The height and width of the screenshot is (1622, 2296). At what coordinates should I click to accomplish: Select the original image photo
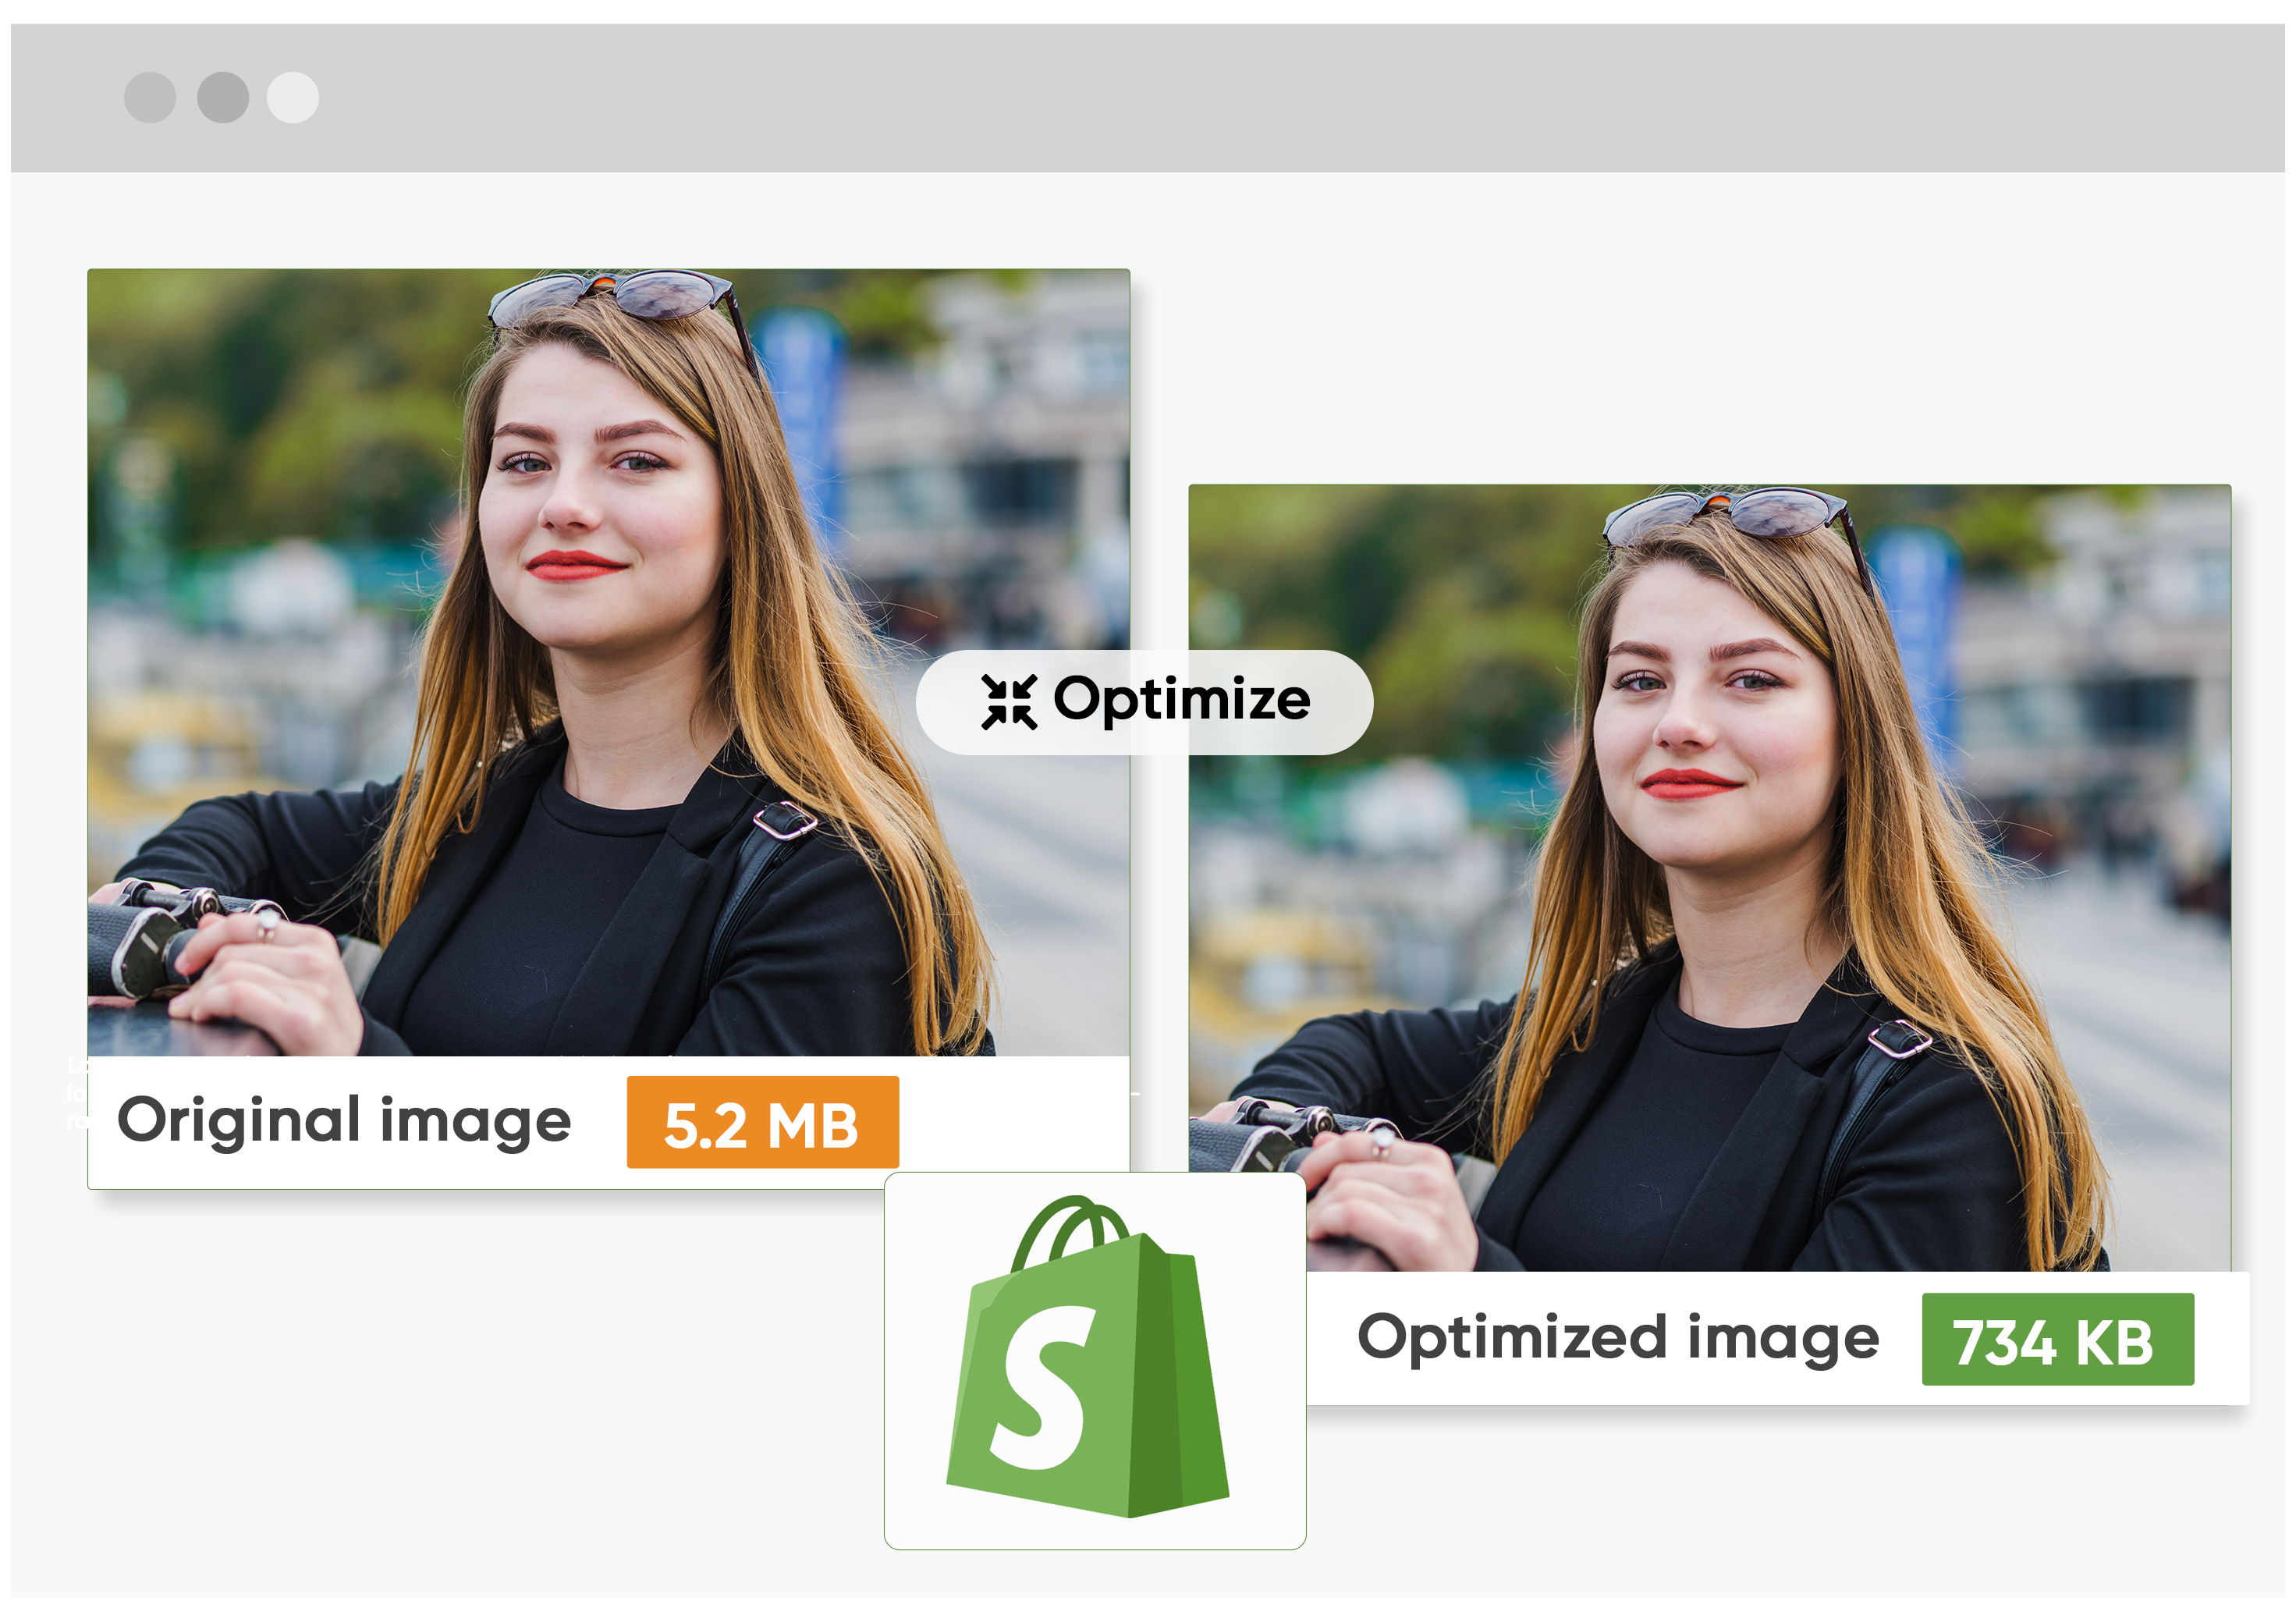608,662
